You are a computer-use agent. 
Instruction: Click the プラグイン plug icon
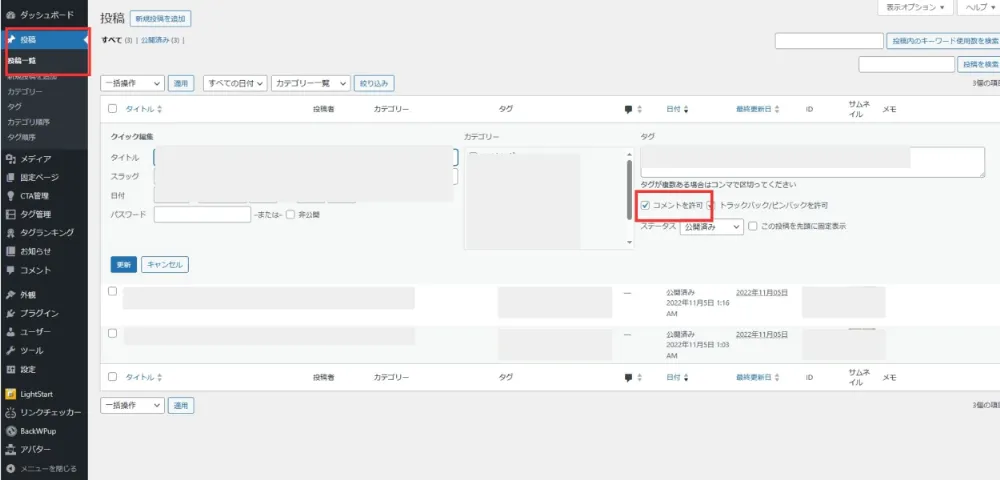10,314
